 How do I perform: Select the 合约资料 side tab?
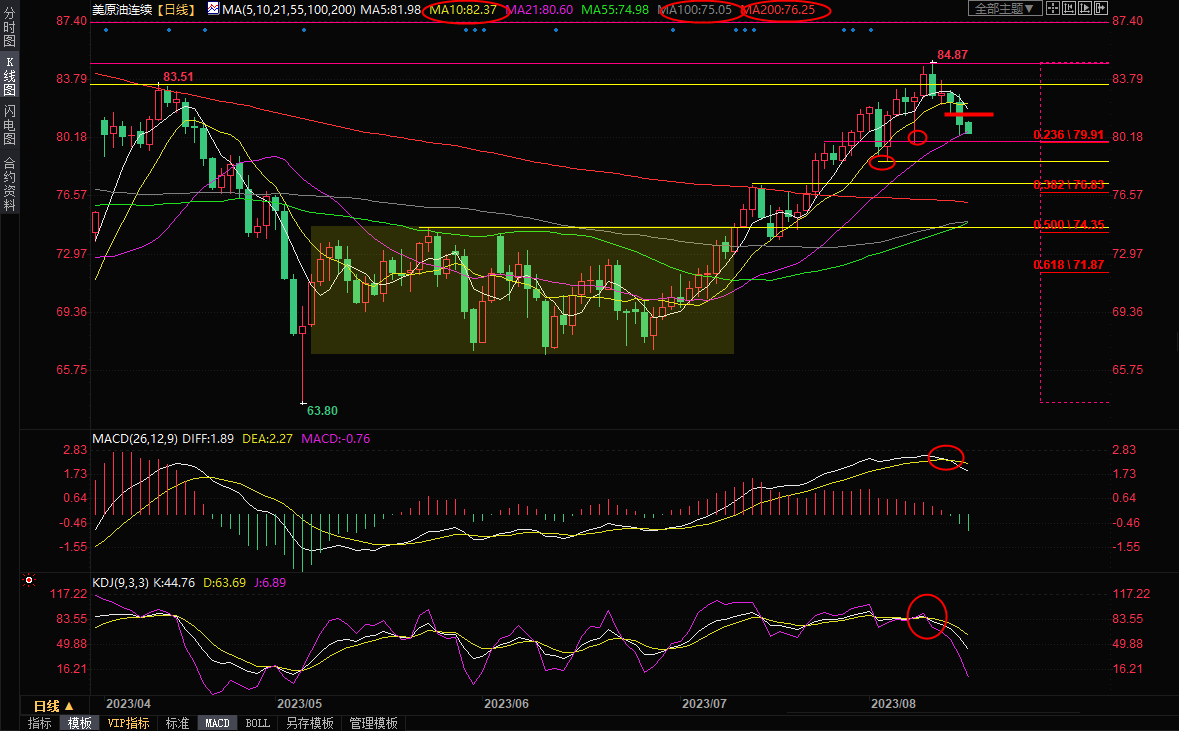point(9,183)
